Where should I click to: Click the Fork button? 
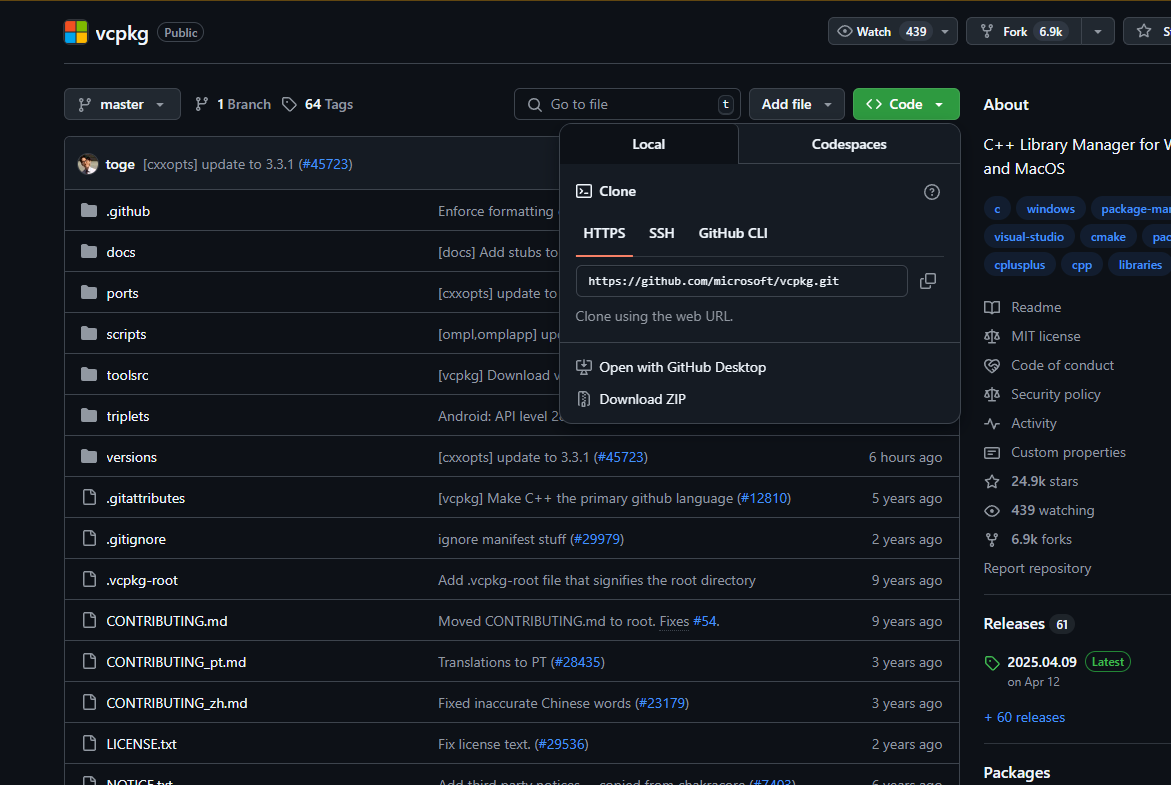click(1024, 31)
